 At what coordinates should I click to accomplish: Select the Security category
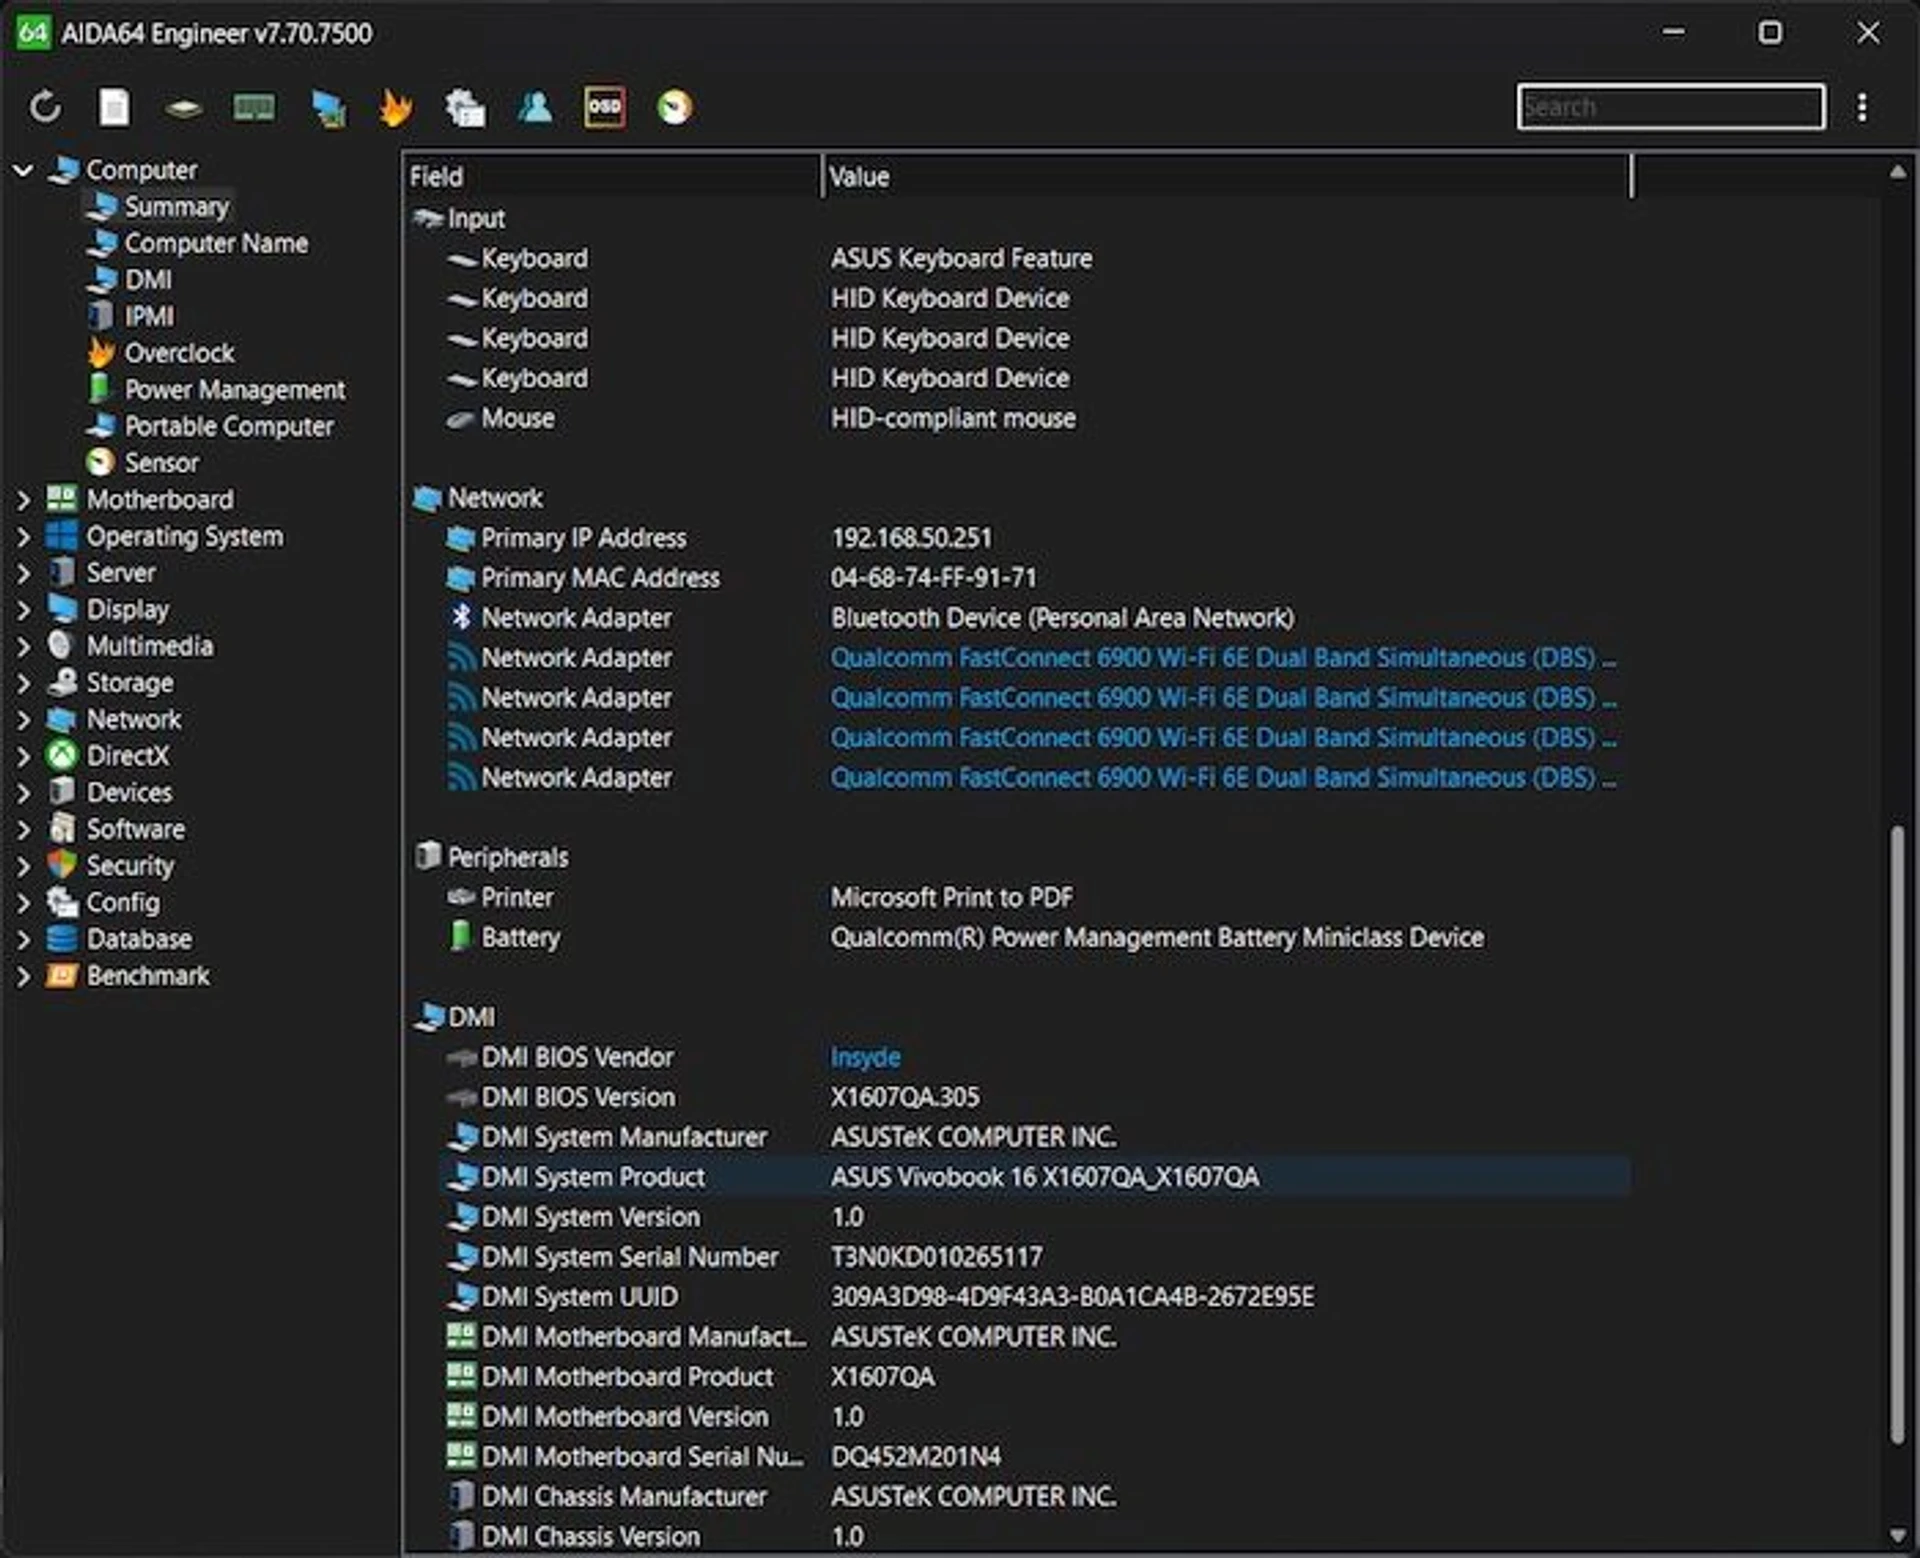(x=130, y=867)
